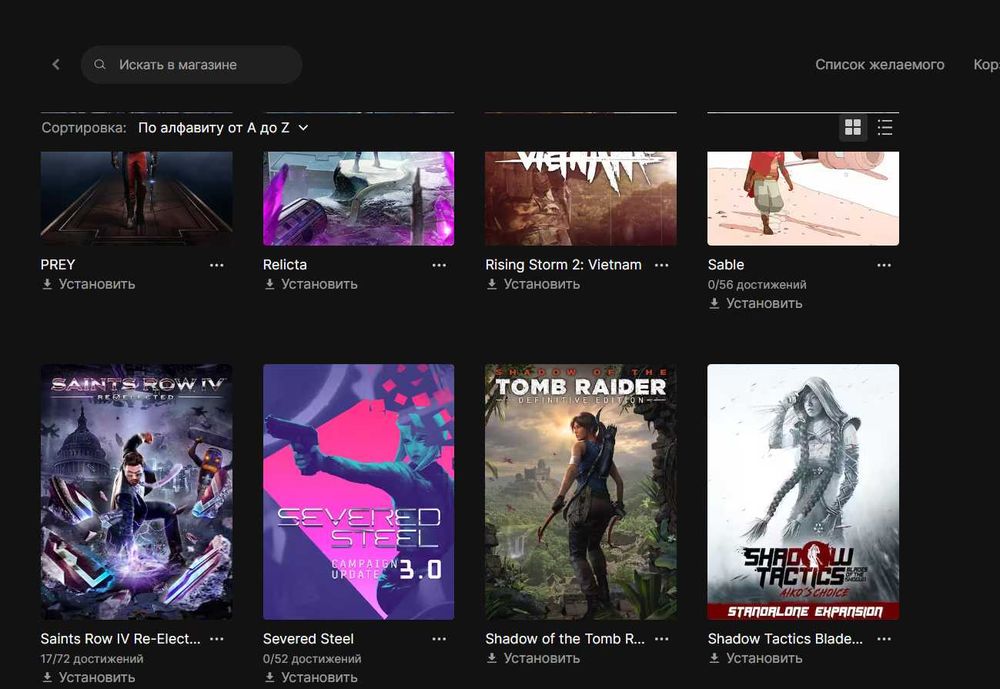Install Shadow of the Tomb Raider
This screenshot has height=689, width=1000.
[x=533, y=658]
